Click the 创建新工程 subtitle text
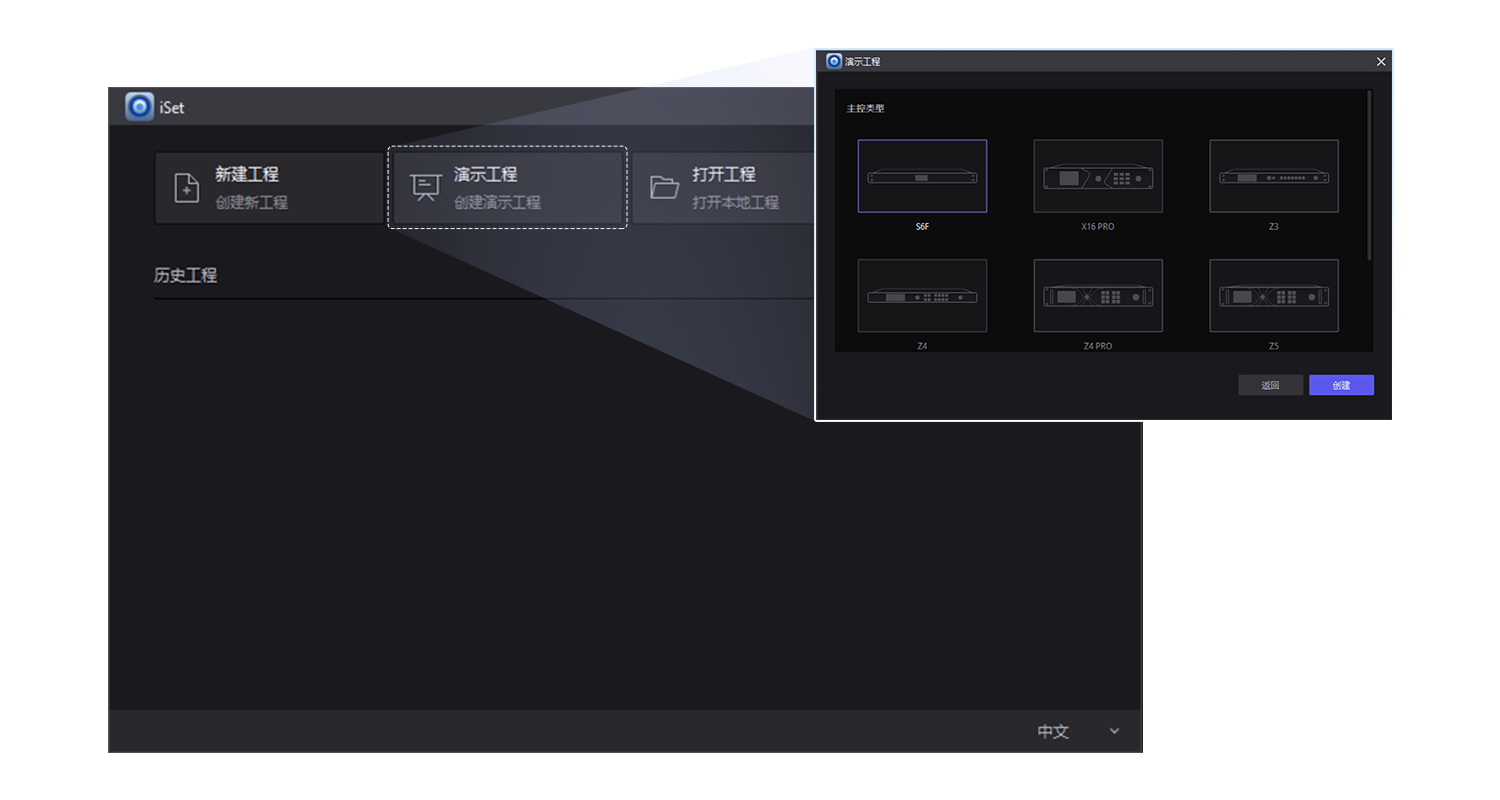This screenshot has width=1500, height=800. (251, 203)
